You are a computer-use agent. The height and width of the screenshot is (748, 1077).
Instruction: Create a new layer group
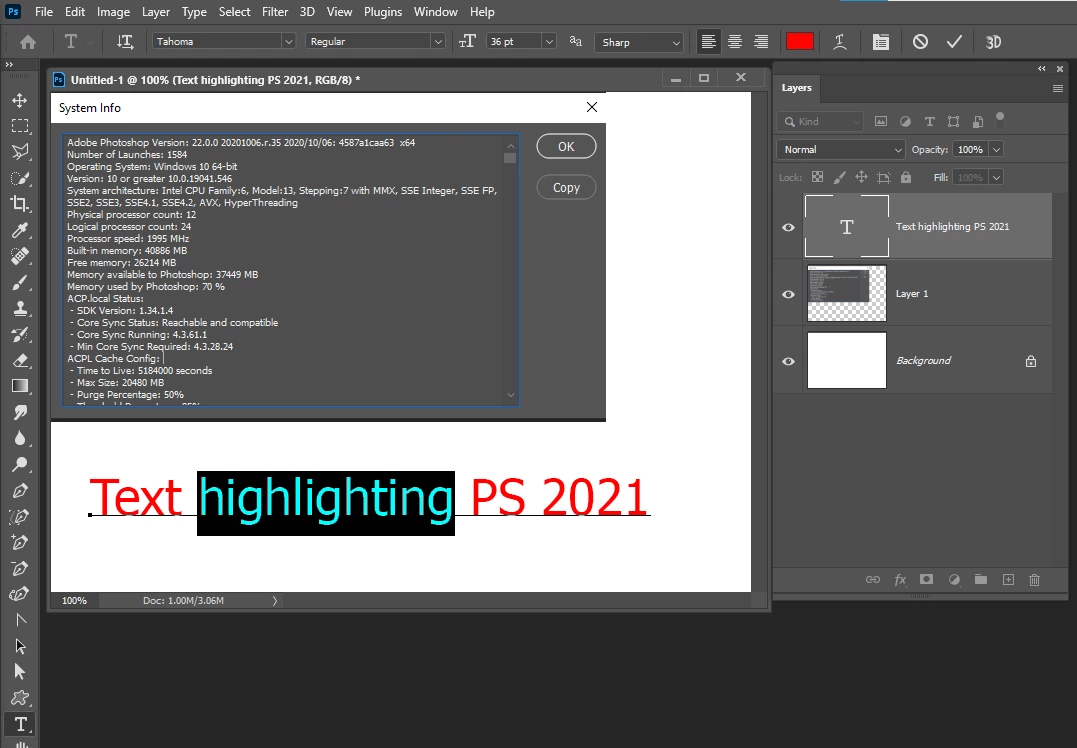pyautogui.click(x=981, y=580)
